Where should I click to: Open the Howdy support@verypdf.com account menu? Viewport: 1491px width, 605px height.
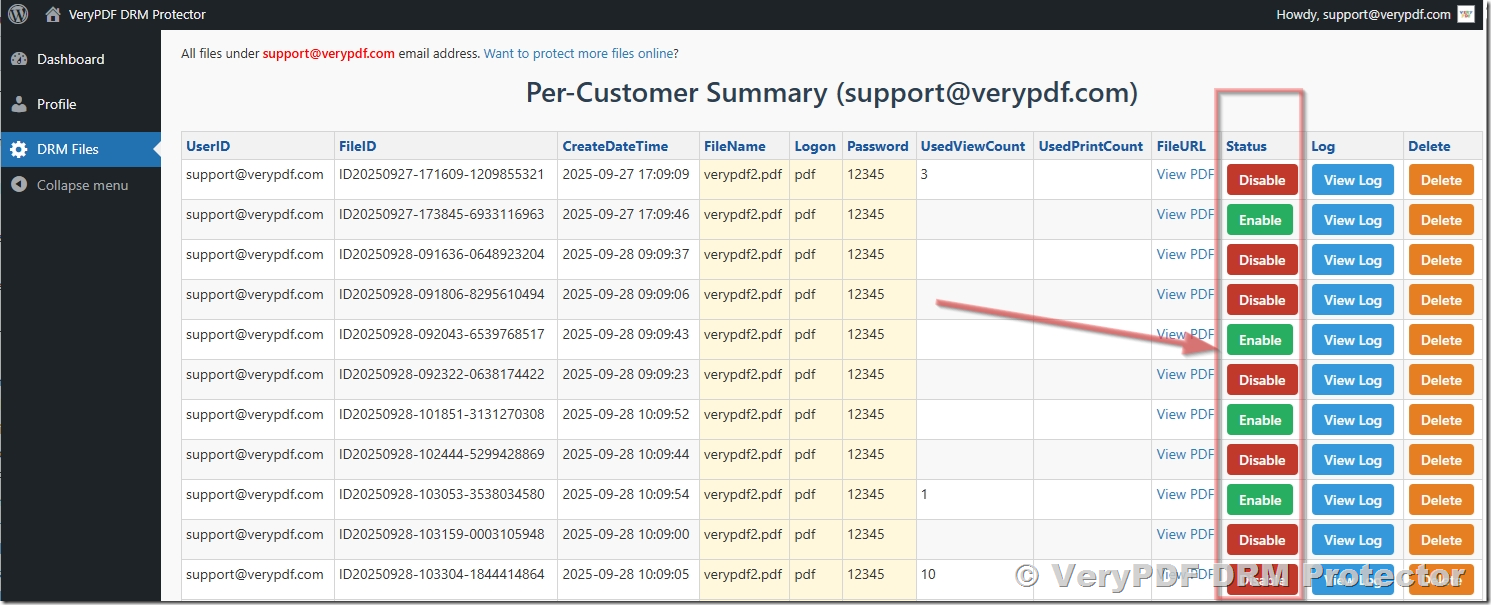[1363, 14]
